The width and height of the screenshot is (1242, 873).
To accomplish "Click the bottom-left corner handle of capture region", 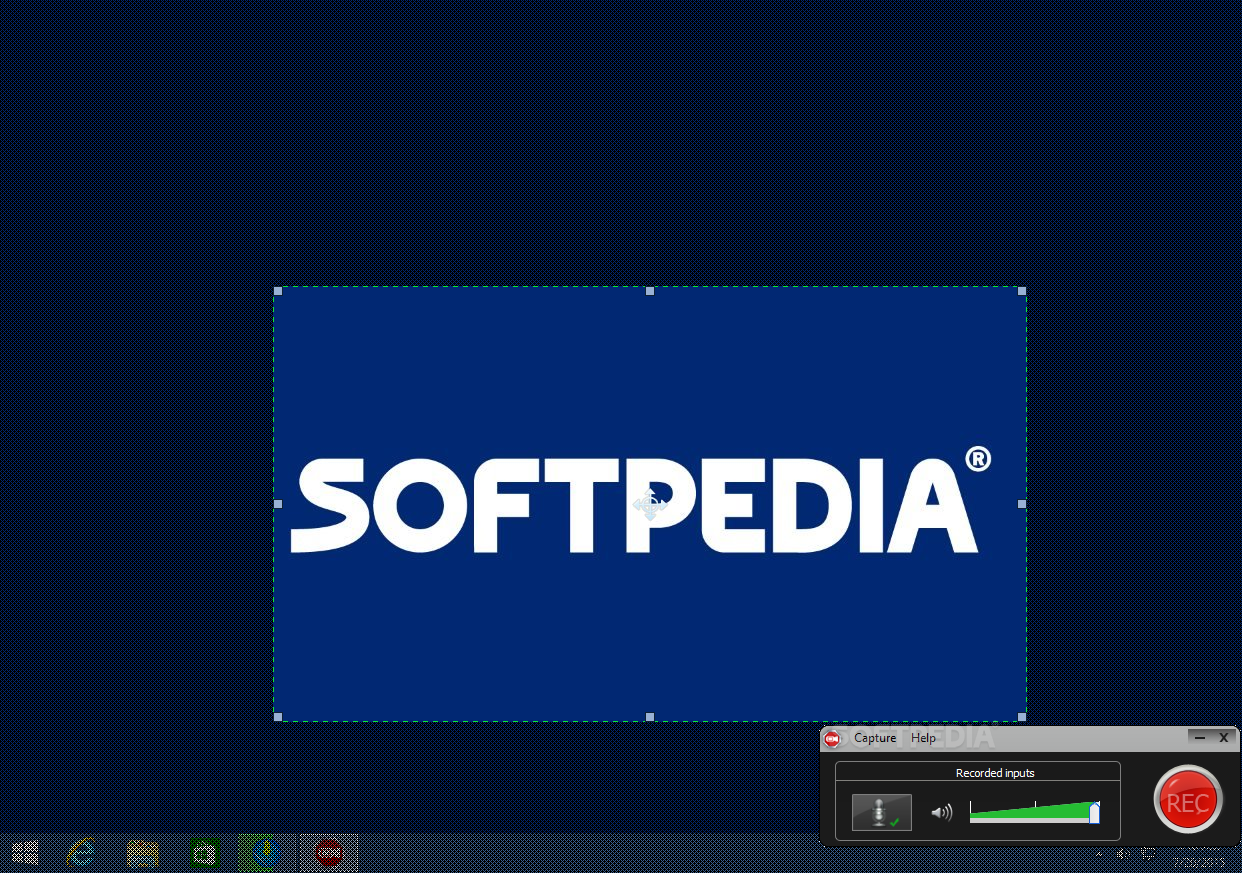I will tap(278, 716).
